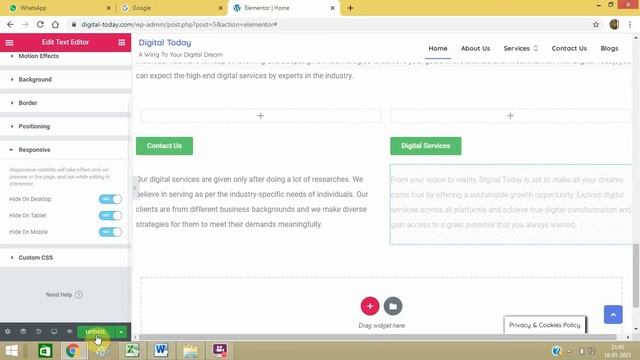Image resolution: width=640 pixels, height=360 pixels.
Task: Click the browser back arrow
Action: tap(10, 24)
